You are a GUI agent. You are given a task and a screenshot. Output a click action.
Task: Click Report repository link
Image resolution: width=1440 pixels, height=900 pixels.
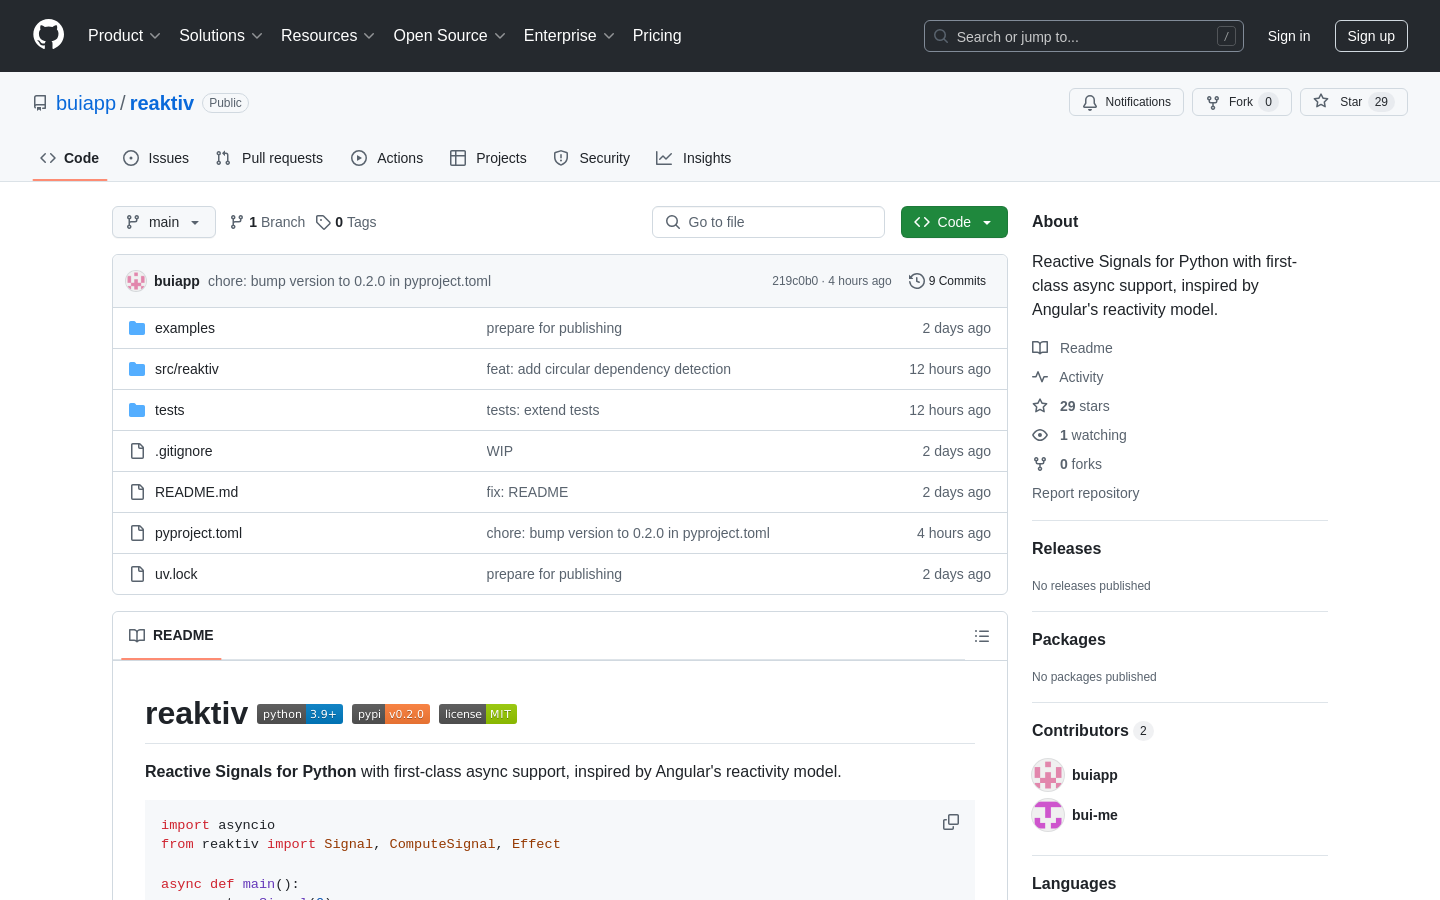point(1085,493)
